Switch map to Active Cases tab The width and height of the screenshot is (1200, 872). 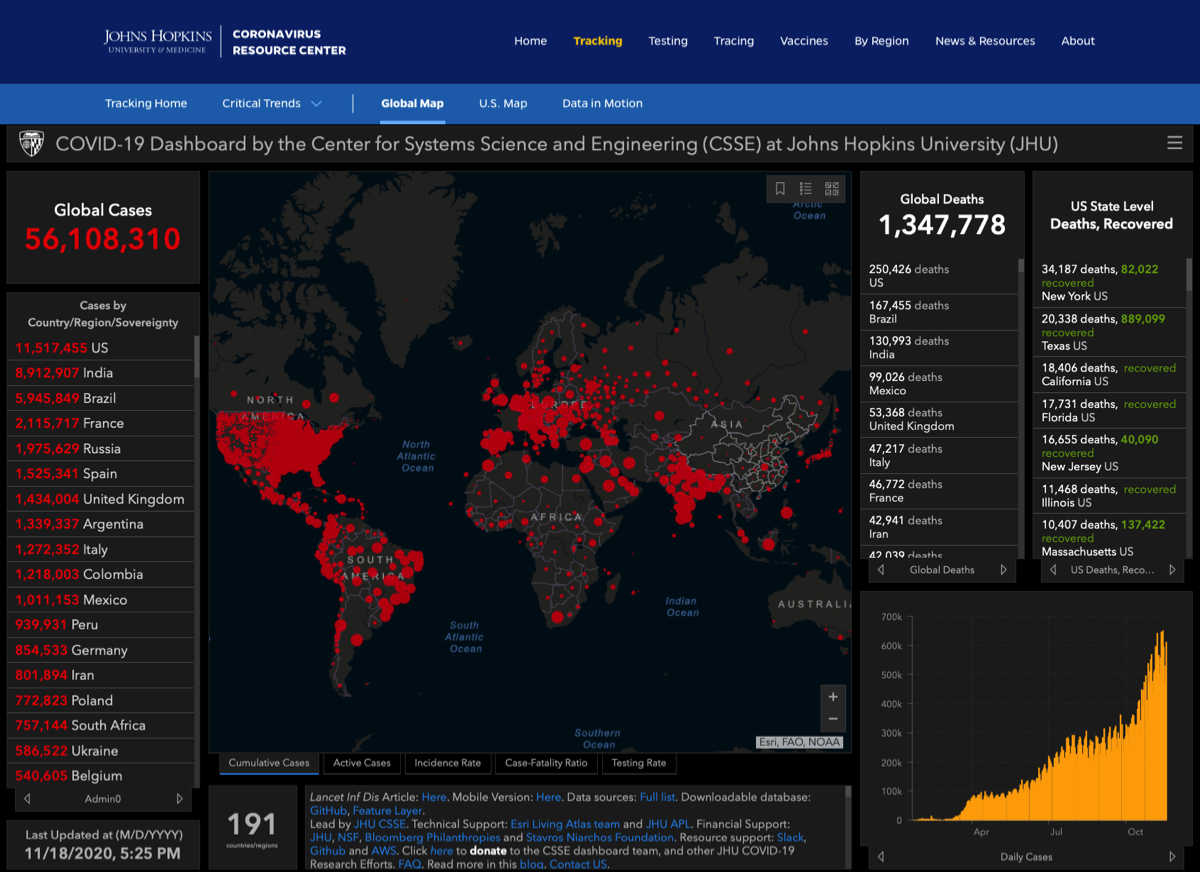(x=362, y=763)
